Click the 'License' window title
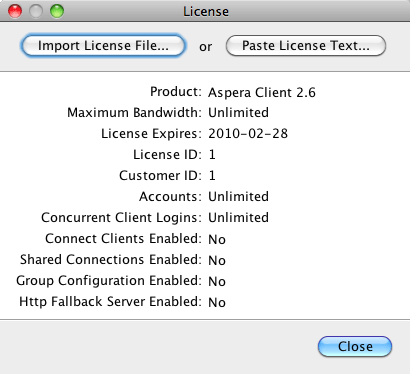The height and width of the screenshot is (374, 410). coord(206,12)
